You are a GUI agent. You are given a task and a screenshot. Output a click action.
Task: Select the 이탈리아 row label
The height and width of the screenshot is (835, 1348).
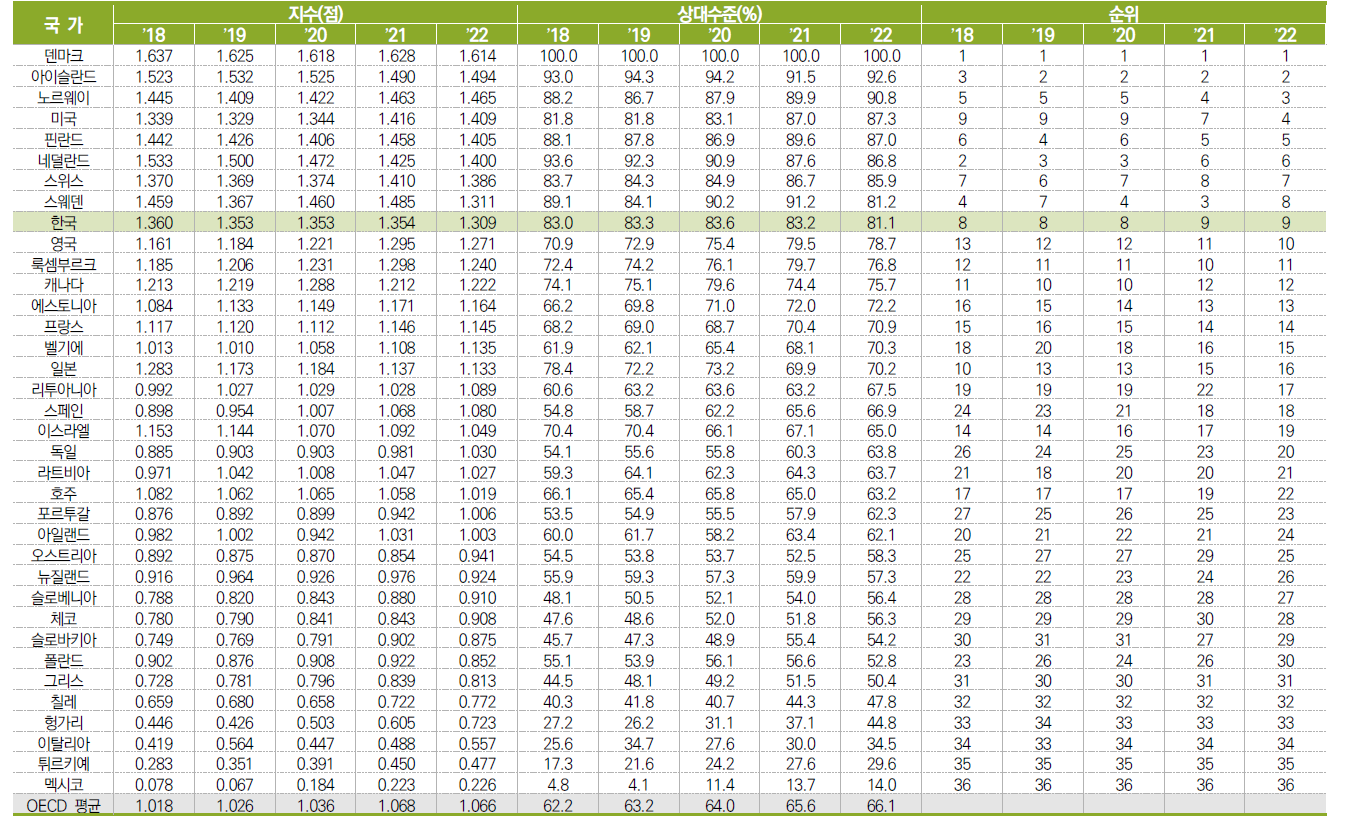(x=64, y=743)
